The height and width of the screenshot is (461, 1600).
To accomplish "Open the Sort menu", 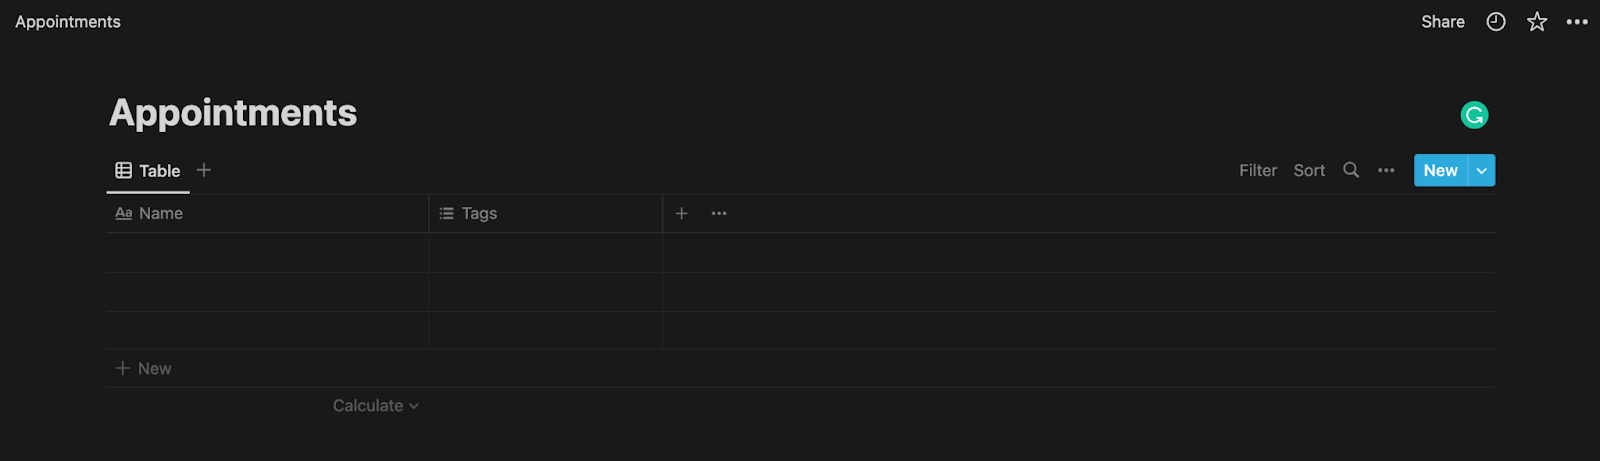I will coord(1309,170).
